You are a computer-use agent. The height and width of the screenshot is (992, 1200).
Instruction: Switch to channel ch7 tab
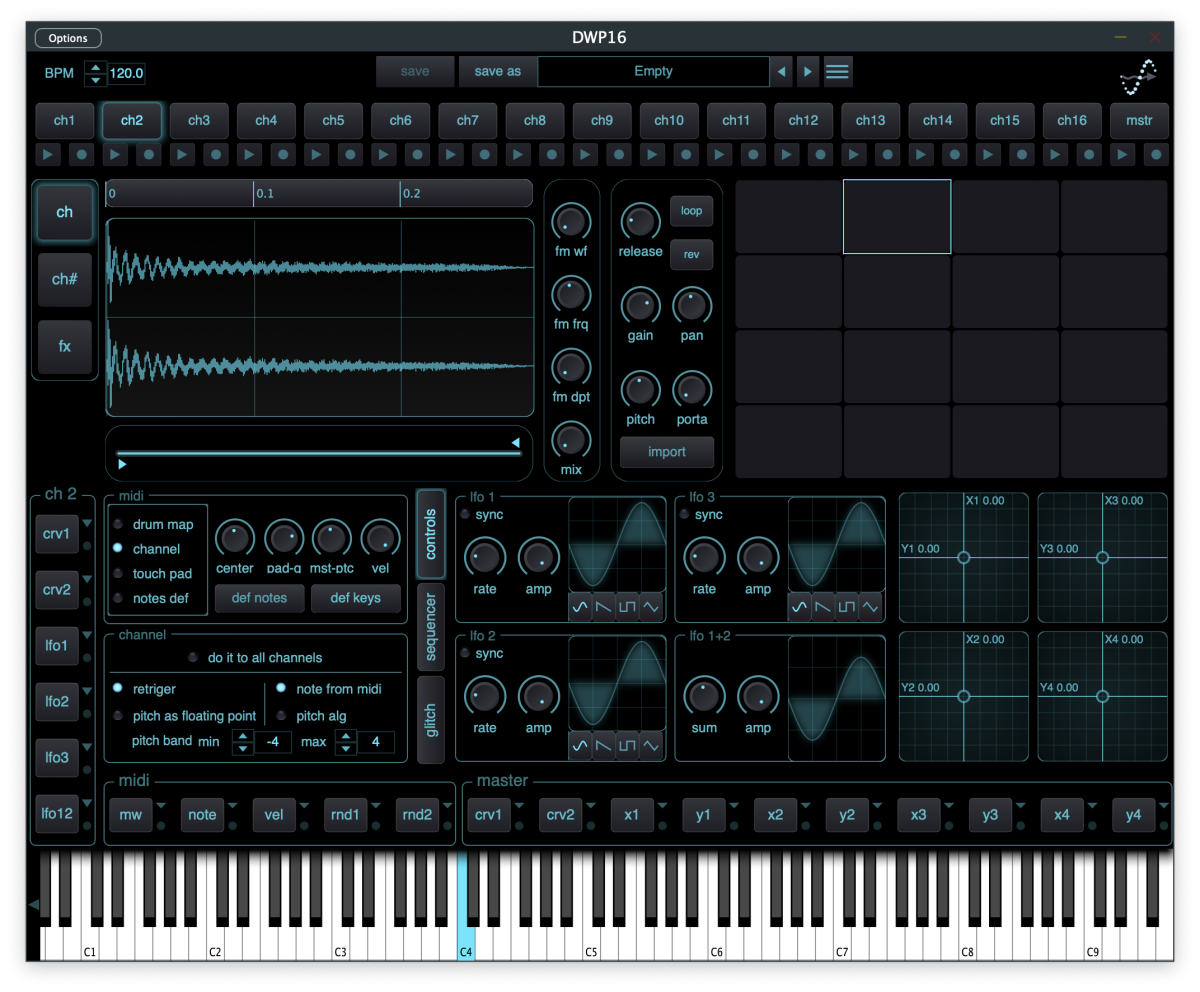[x=467, y=120]
